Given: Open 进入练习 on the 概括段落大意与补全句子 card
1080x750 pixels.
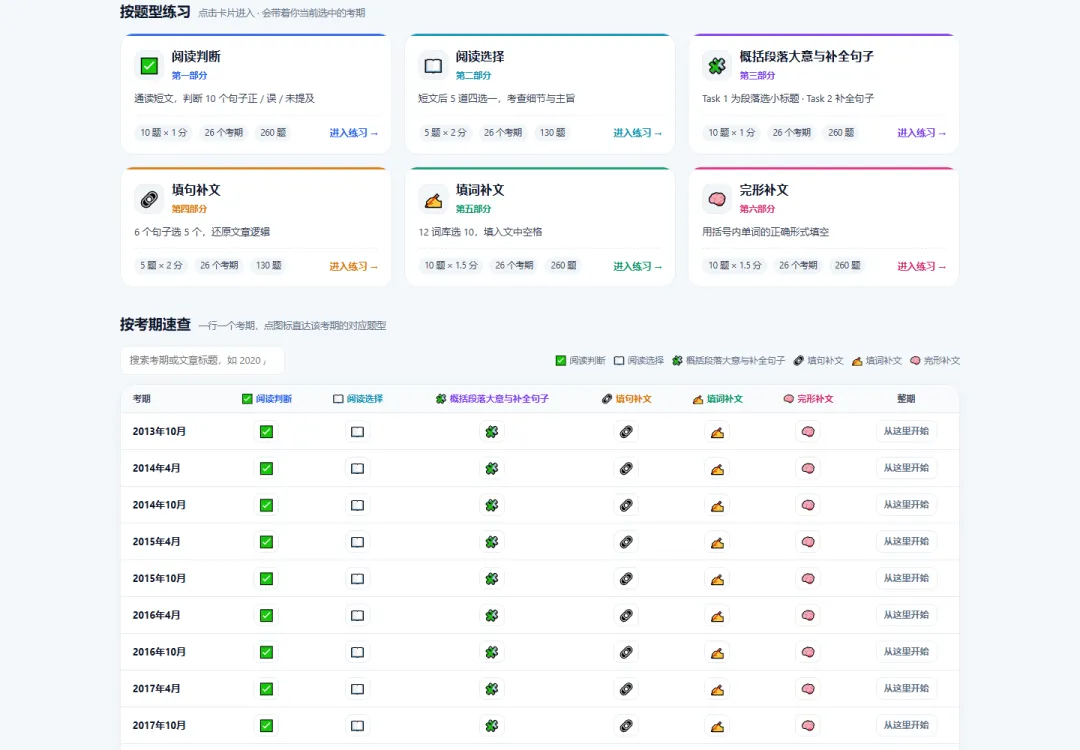Looking at the screenshot, I should [x=922, y=133].
